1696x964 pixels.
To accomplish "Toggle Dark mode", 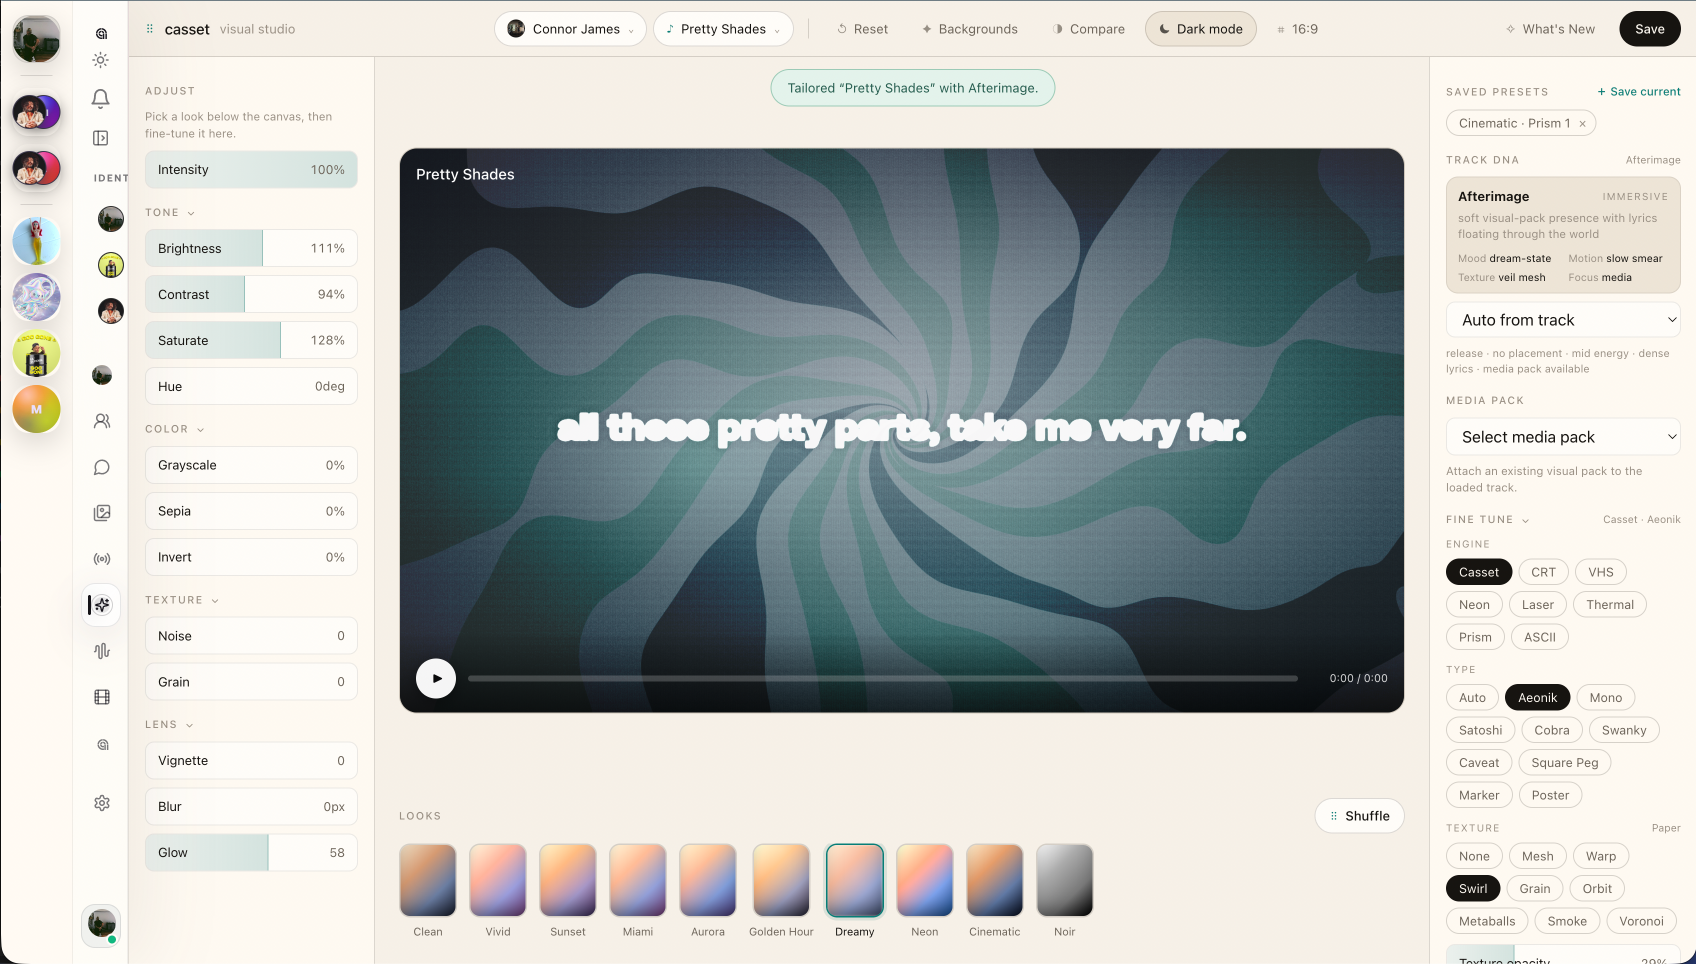I will (x=1200, y=29).
